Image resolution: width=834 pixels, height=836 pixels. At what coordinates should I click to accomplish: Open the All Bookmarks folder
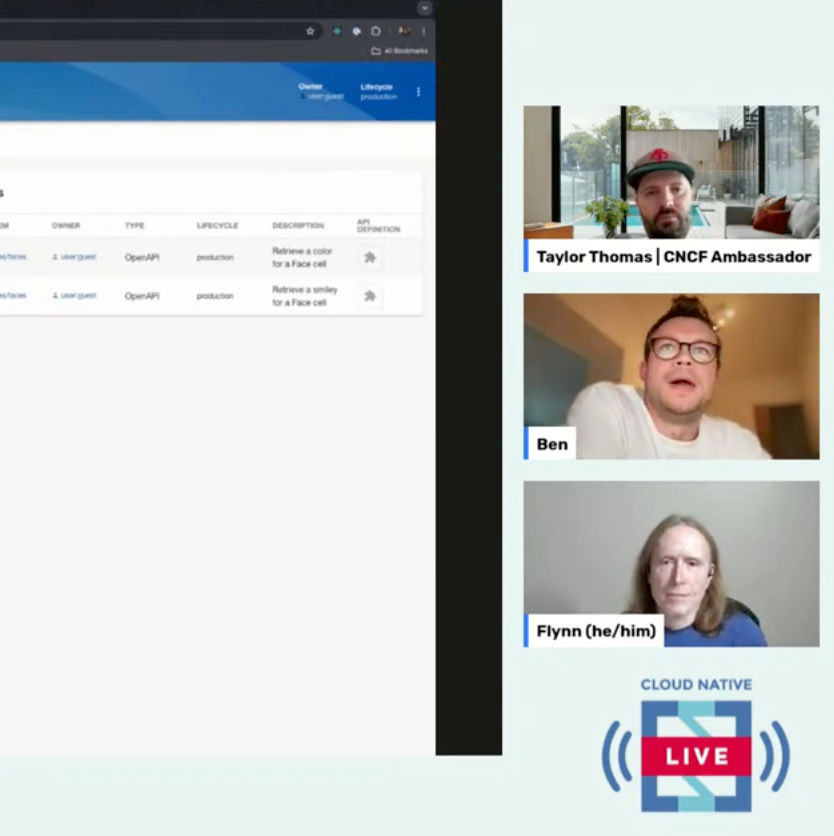(x=399, y=51)
